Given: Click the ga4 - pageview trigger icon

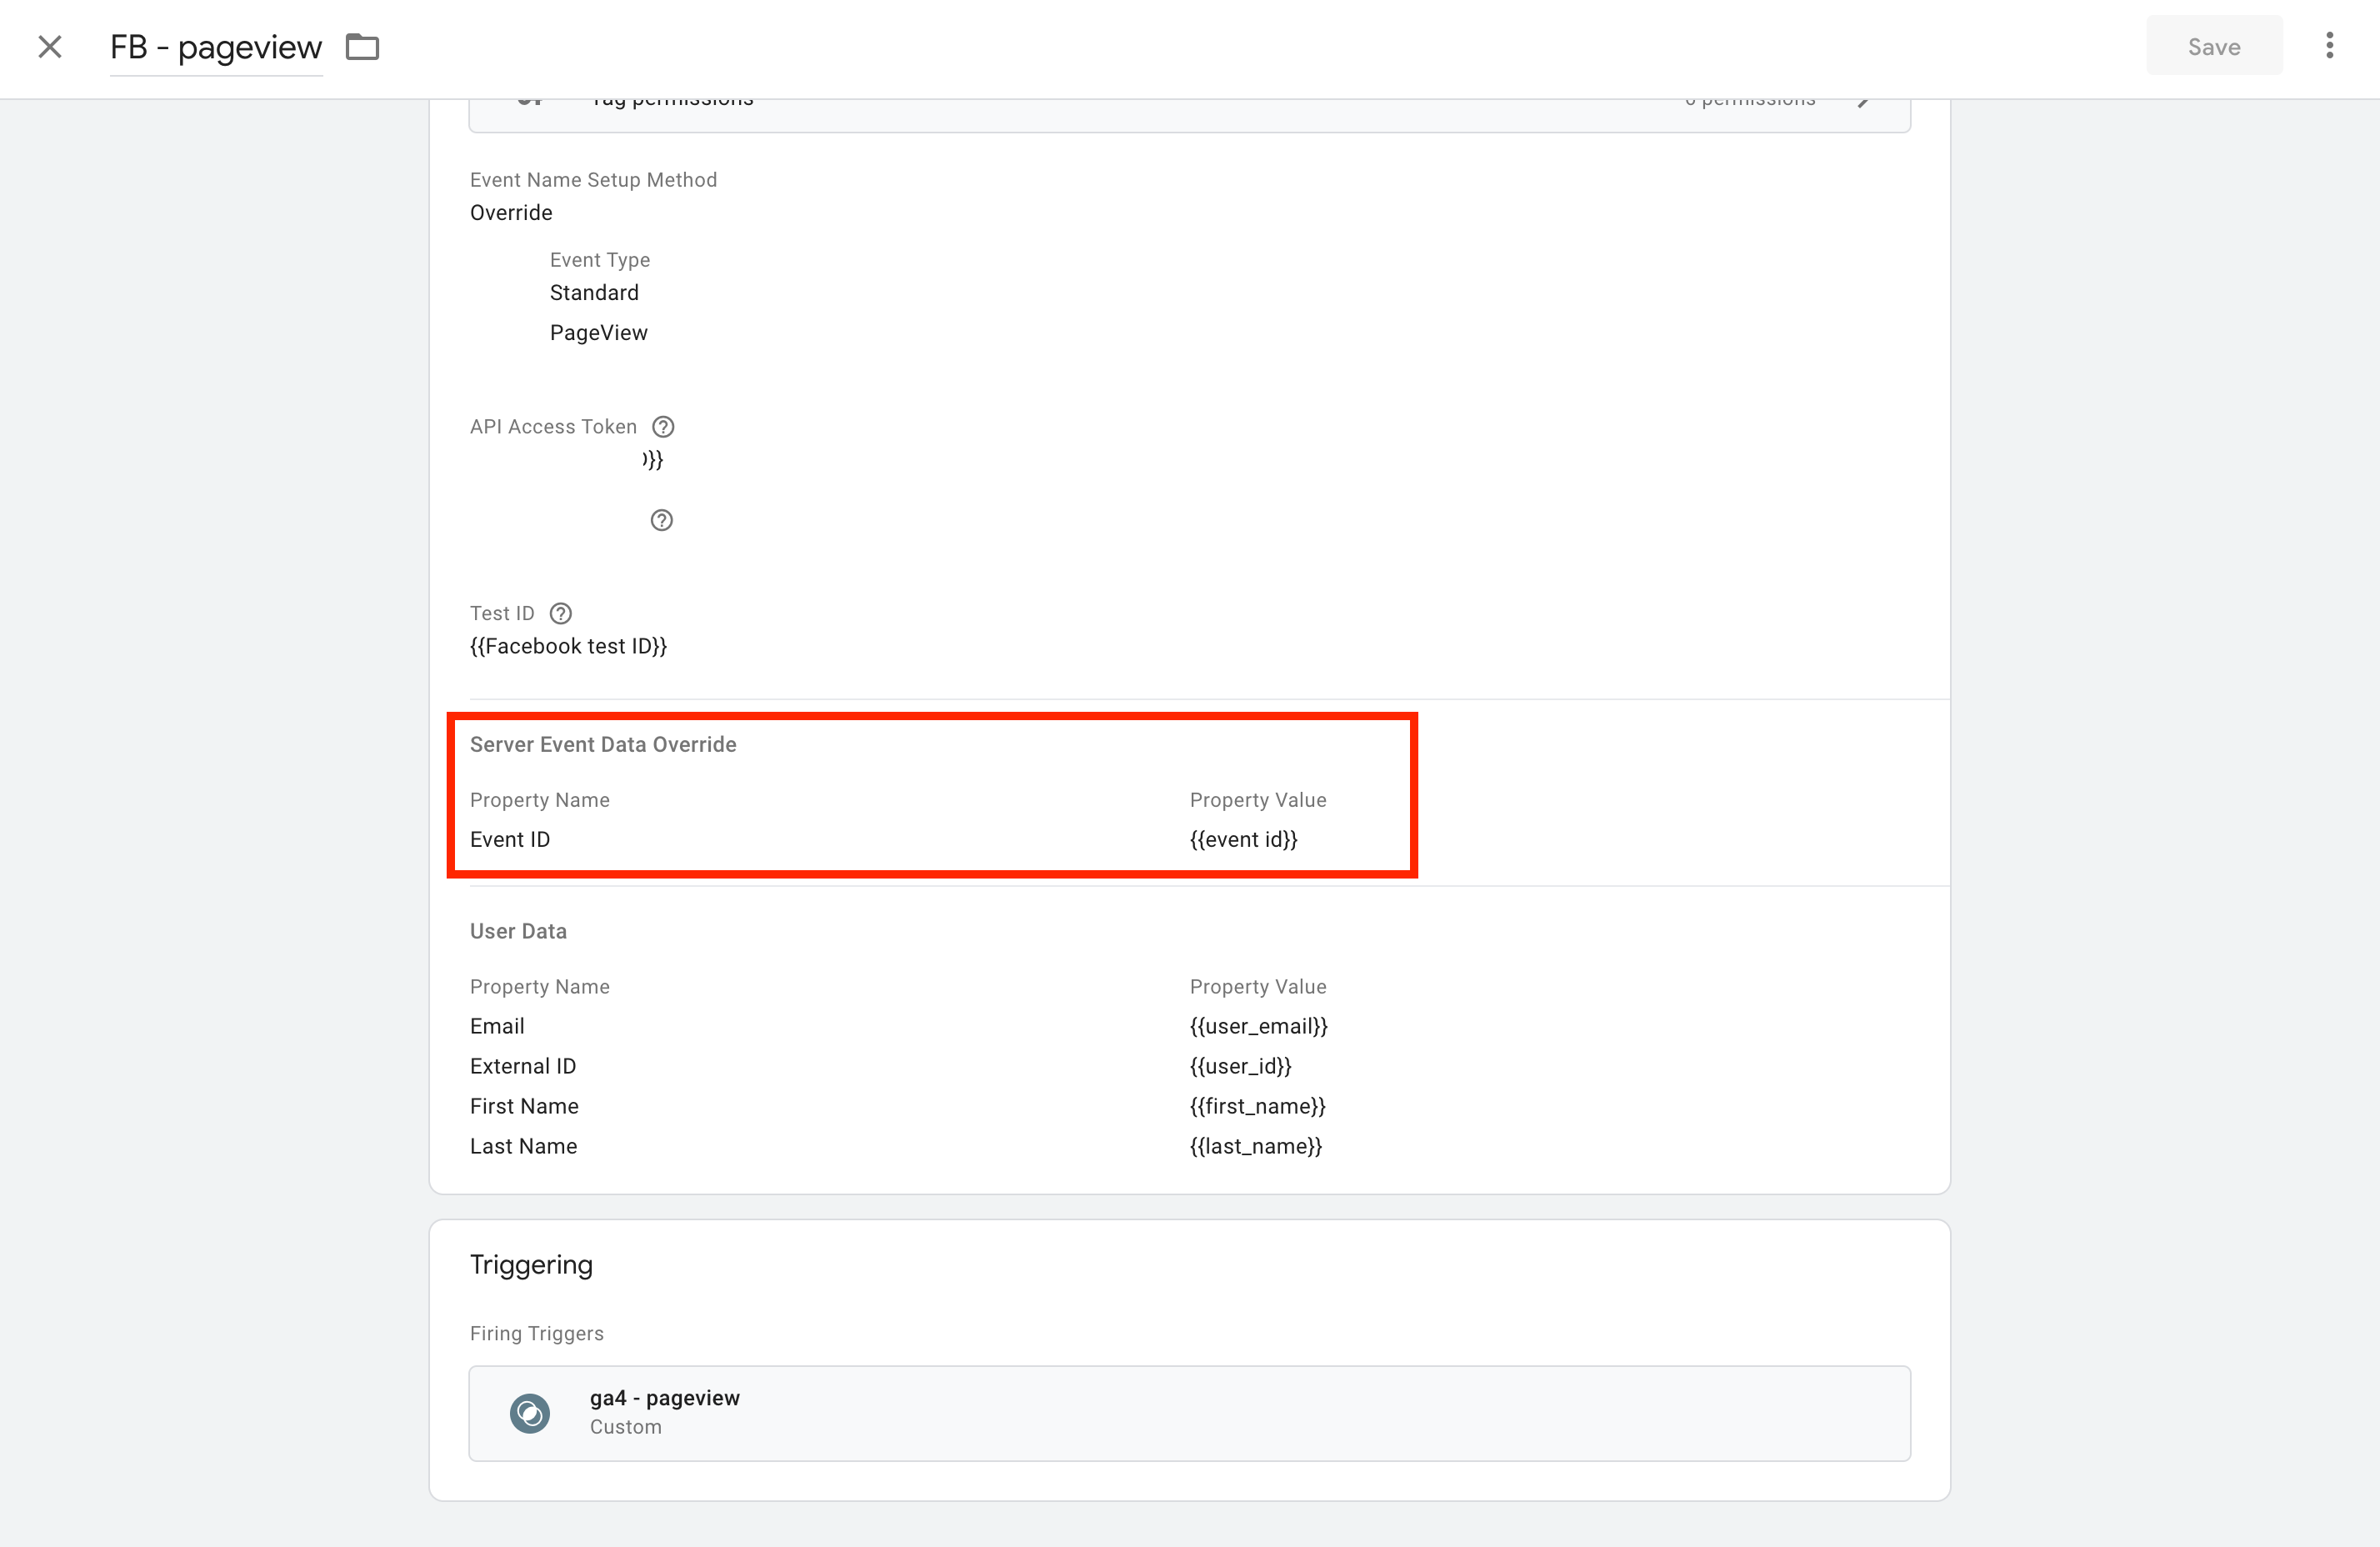Looking at the screenshot, I should (531, 1413).
